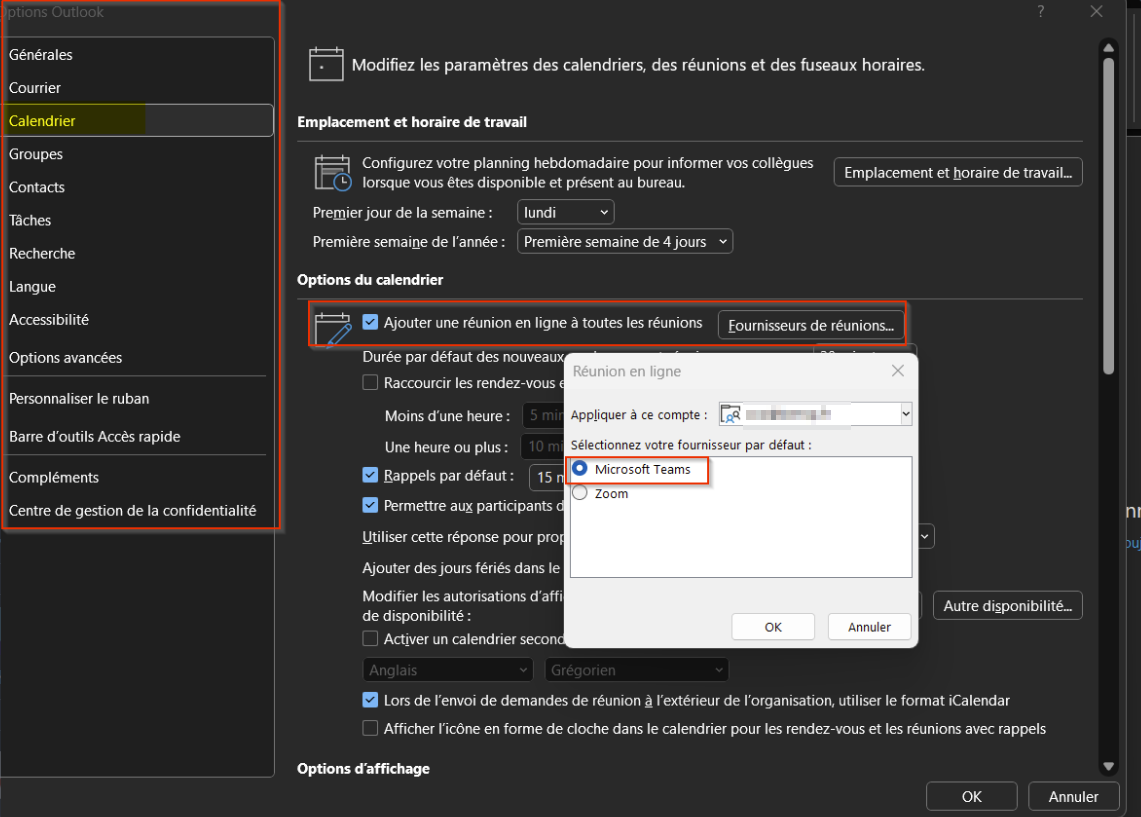Open the Courrier options category

[138, 88]
